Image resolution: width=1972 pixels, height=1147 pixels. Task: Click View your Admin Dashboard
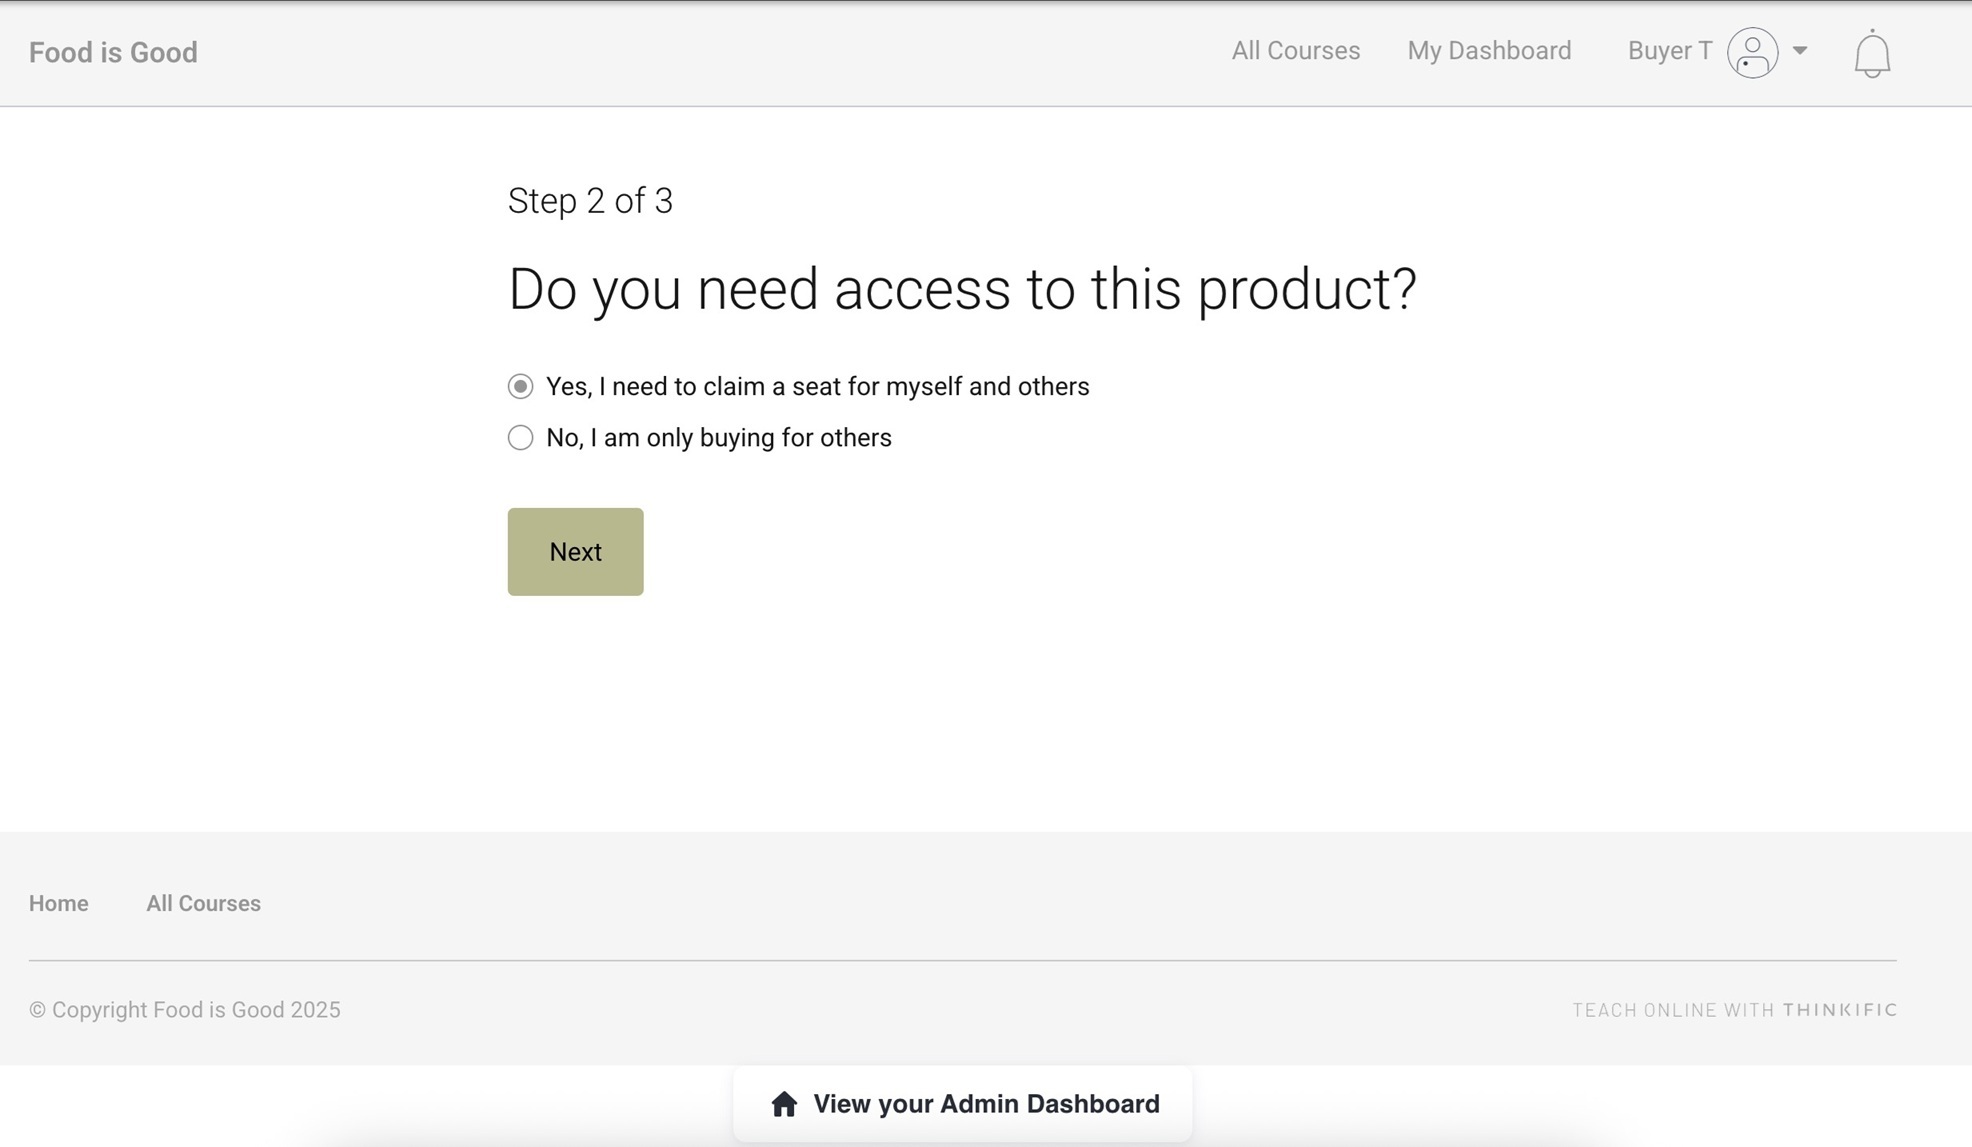click(x=985, y=1103)
